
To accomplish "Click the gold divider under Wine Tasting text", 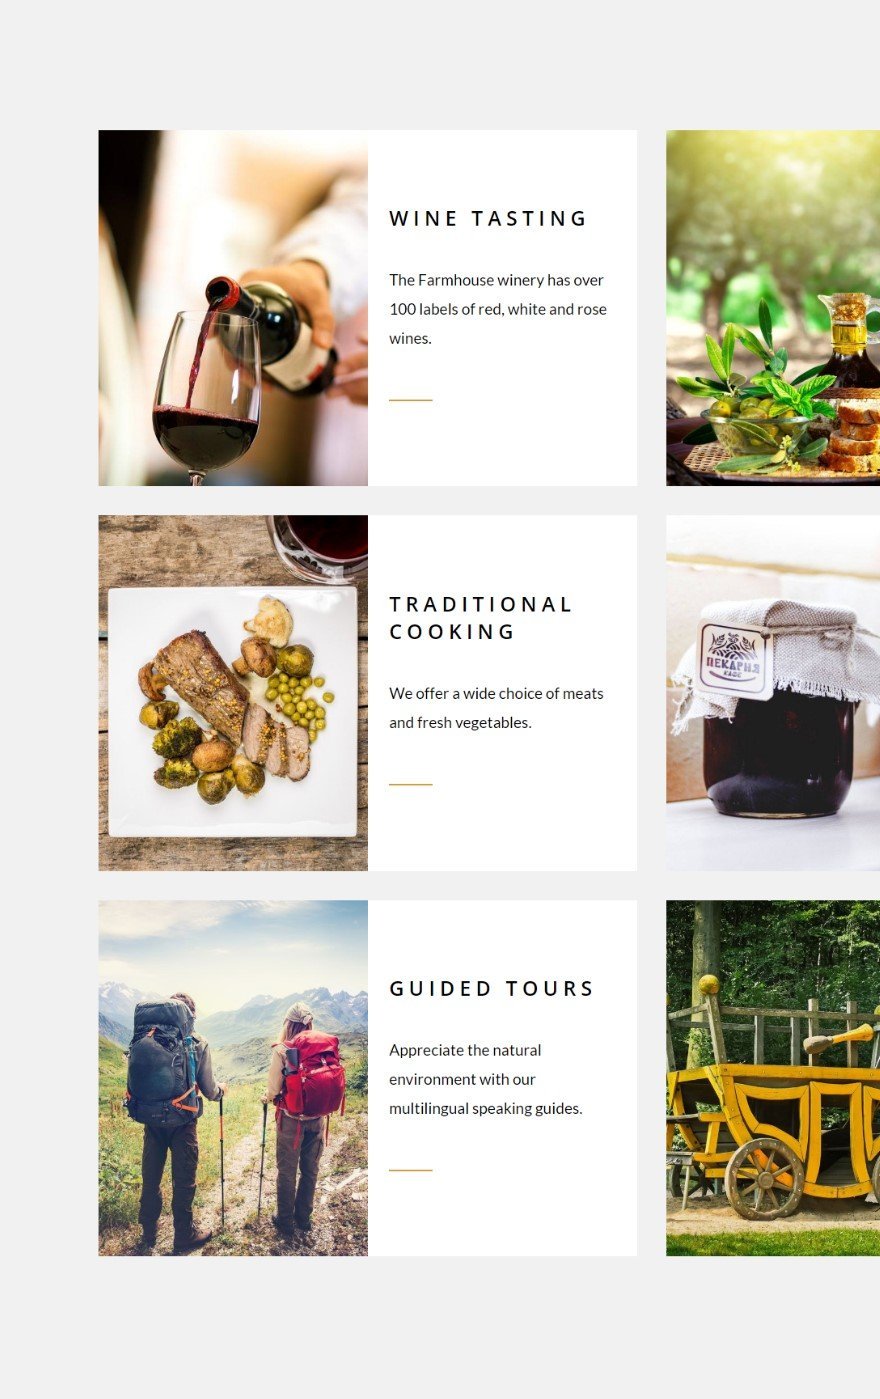I will tap(411, 400).
